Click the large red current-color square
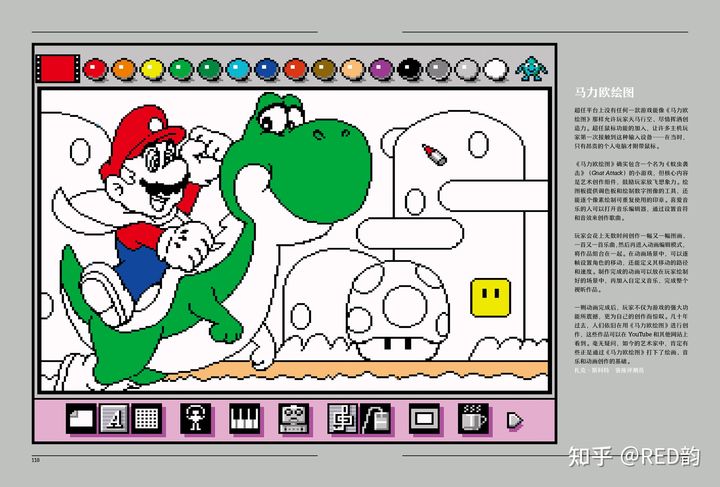The height and width of the screenshot is (487, 720). tap(58, 68)
